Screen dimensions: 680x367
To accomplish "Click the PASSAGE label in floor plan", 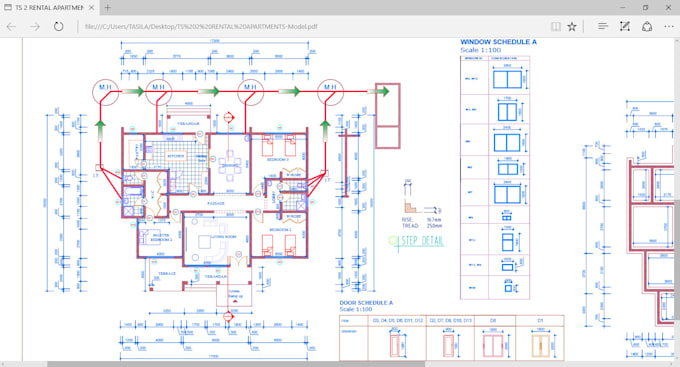I will coord(216,203).
